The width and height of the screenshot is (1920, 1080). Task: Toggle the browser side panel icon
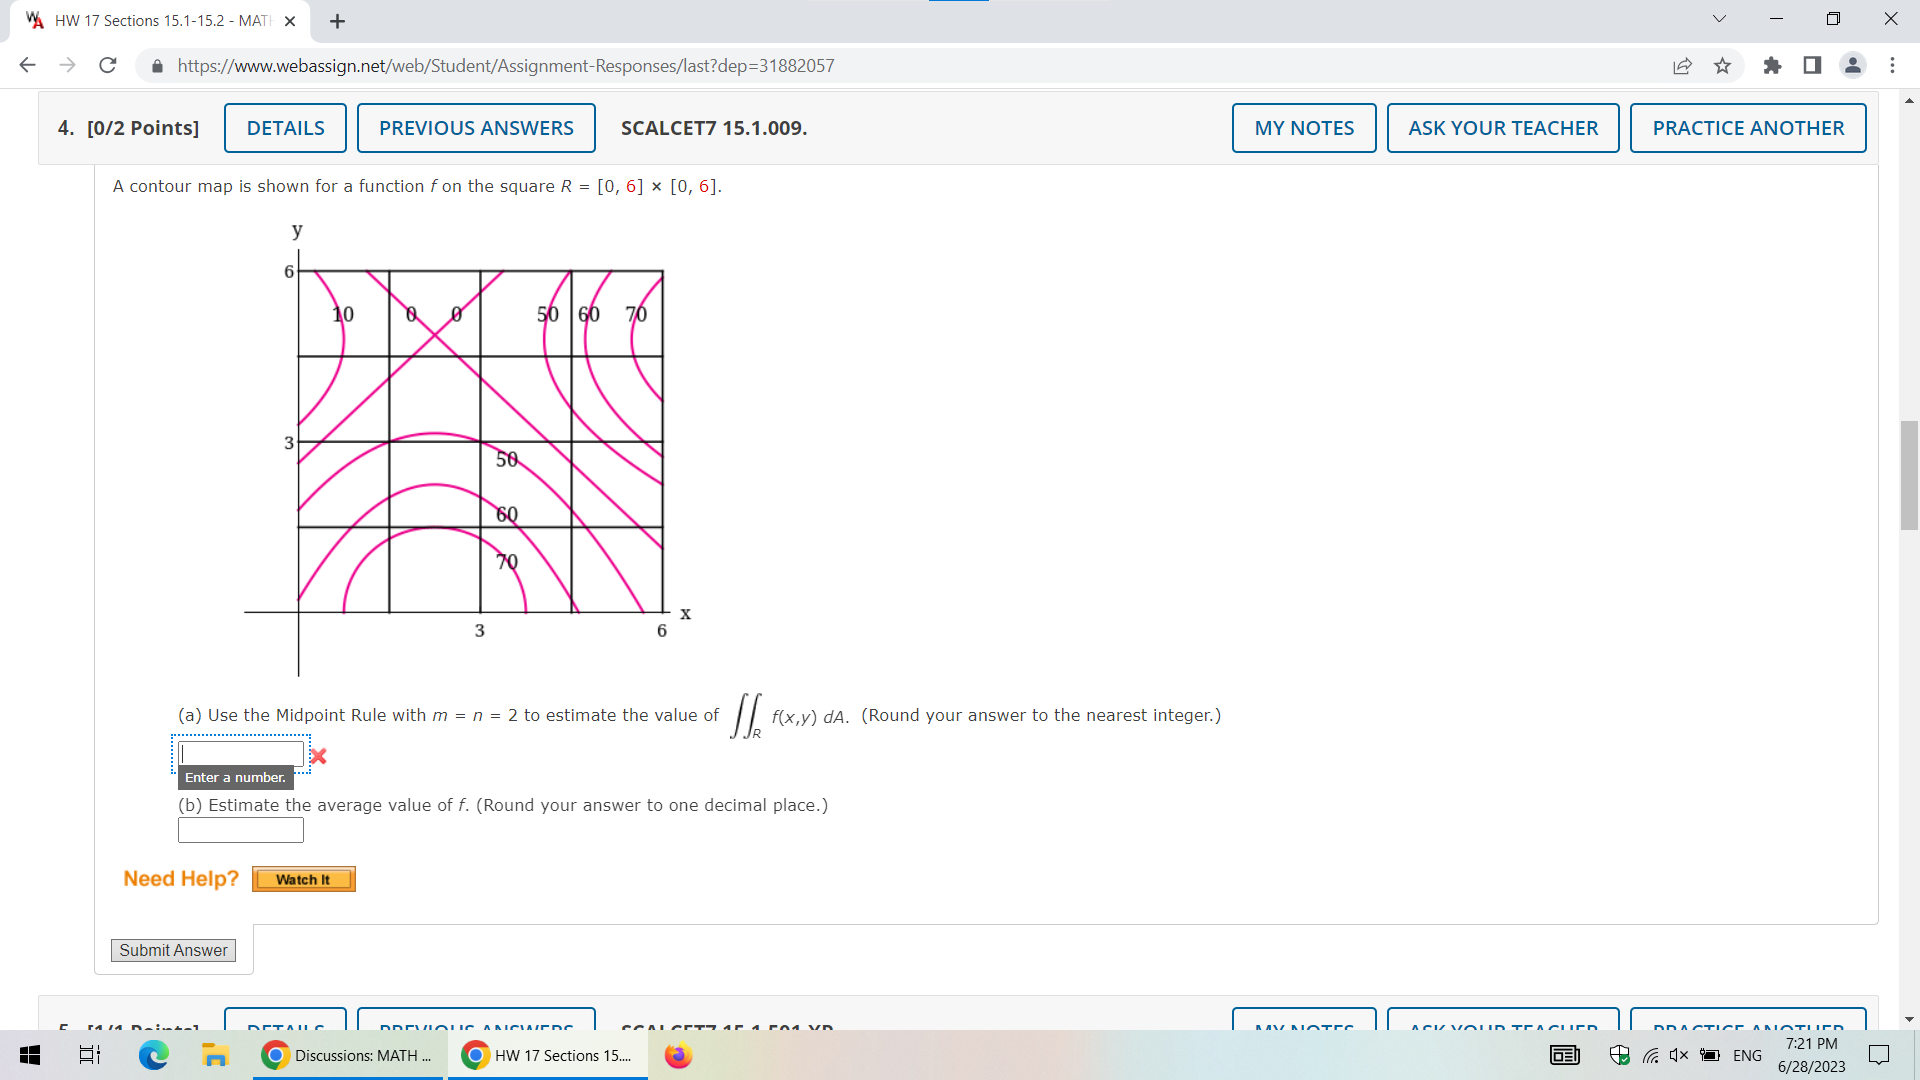point(1812,66)
